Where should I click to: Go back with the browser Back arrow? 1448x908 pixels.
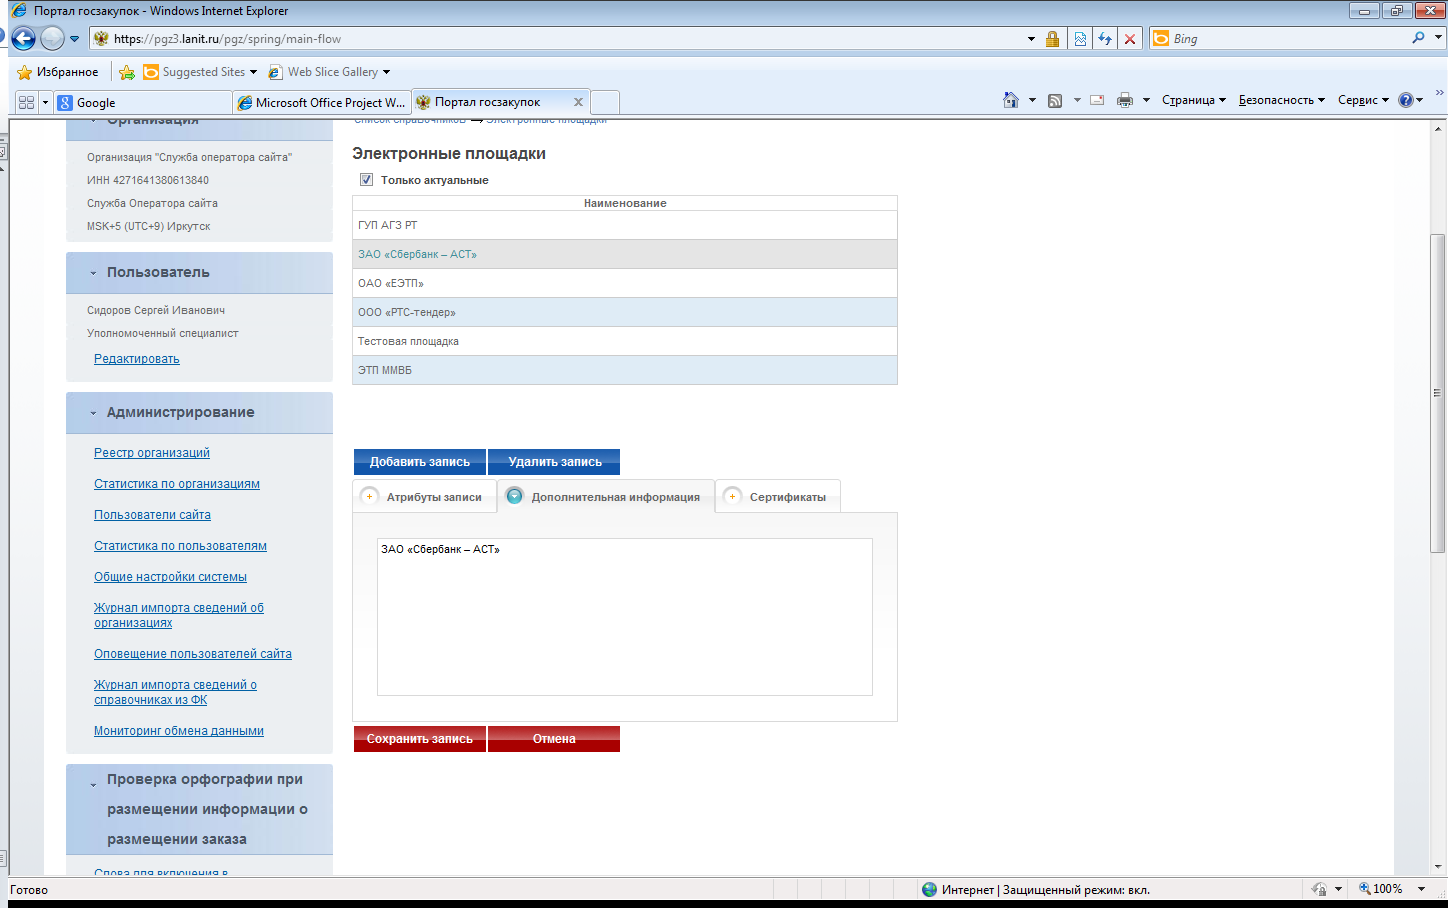(x=24, y=39)
